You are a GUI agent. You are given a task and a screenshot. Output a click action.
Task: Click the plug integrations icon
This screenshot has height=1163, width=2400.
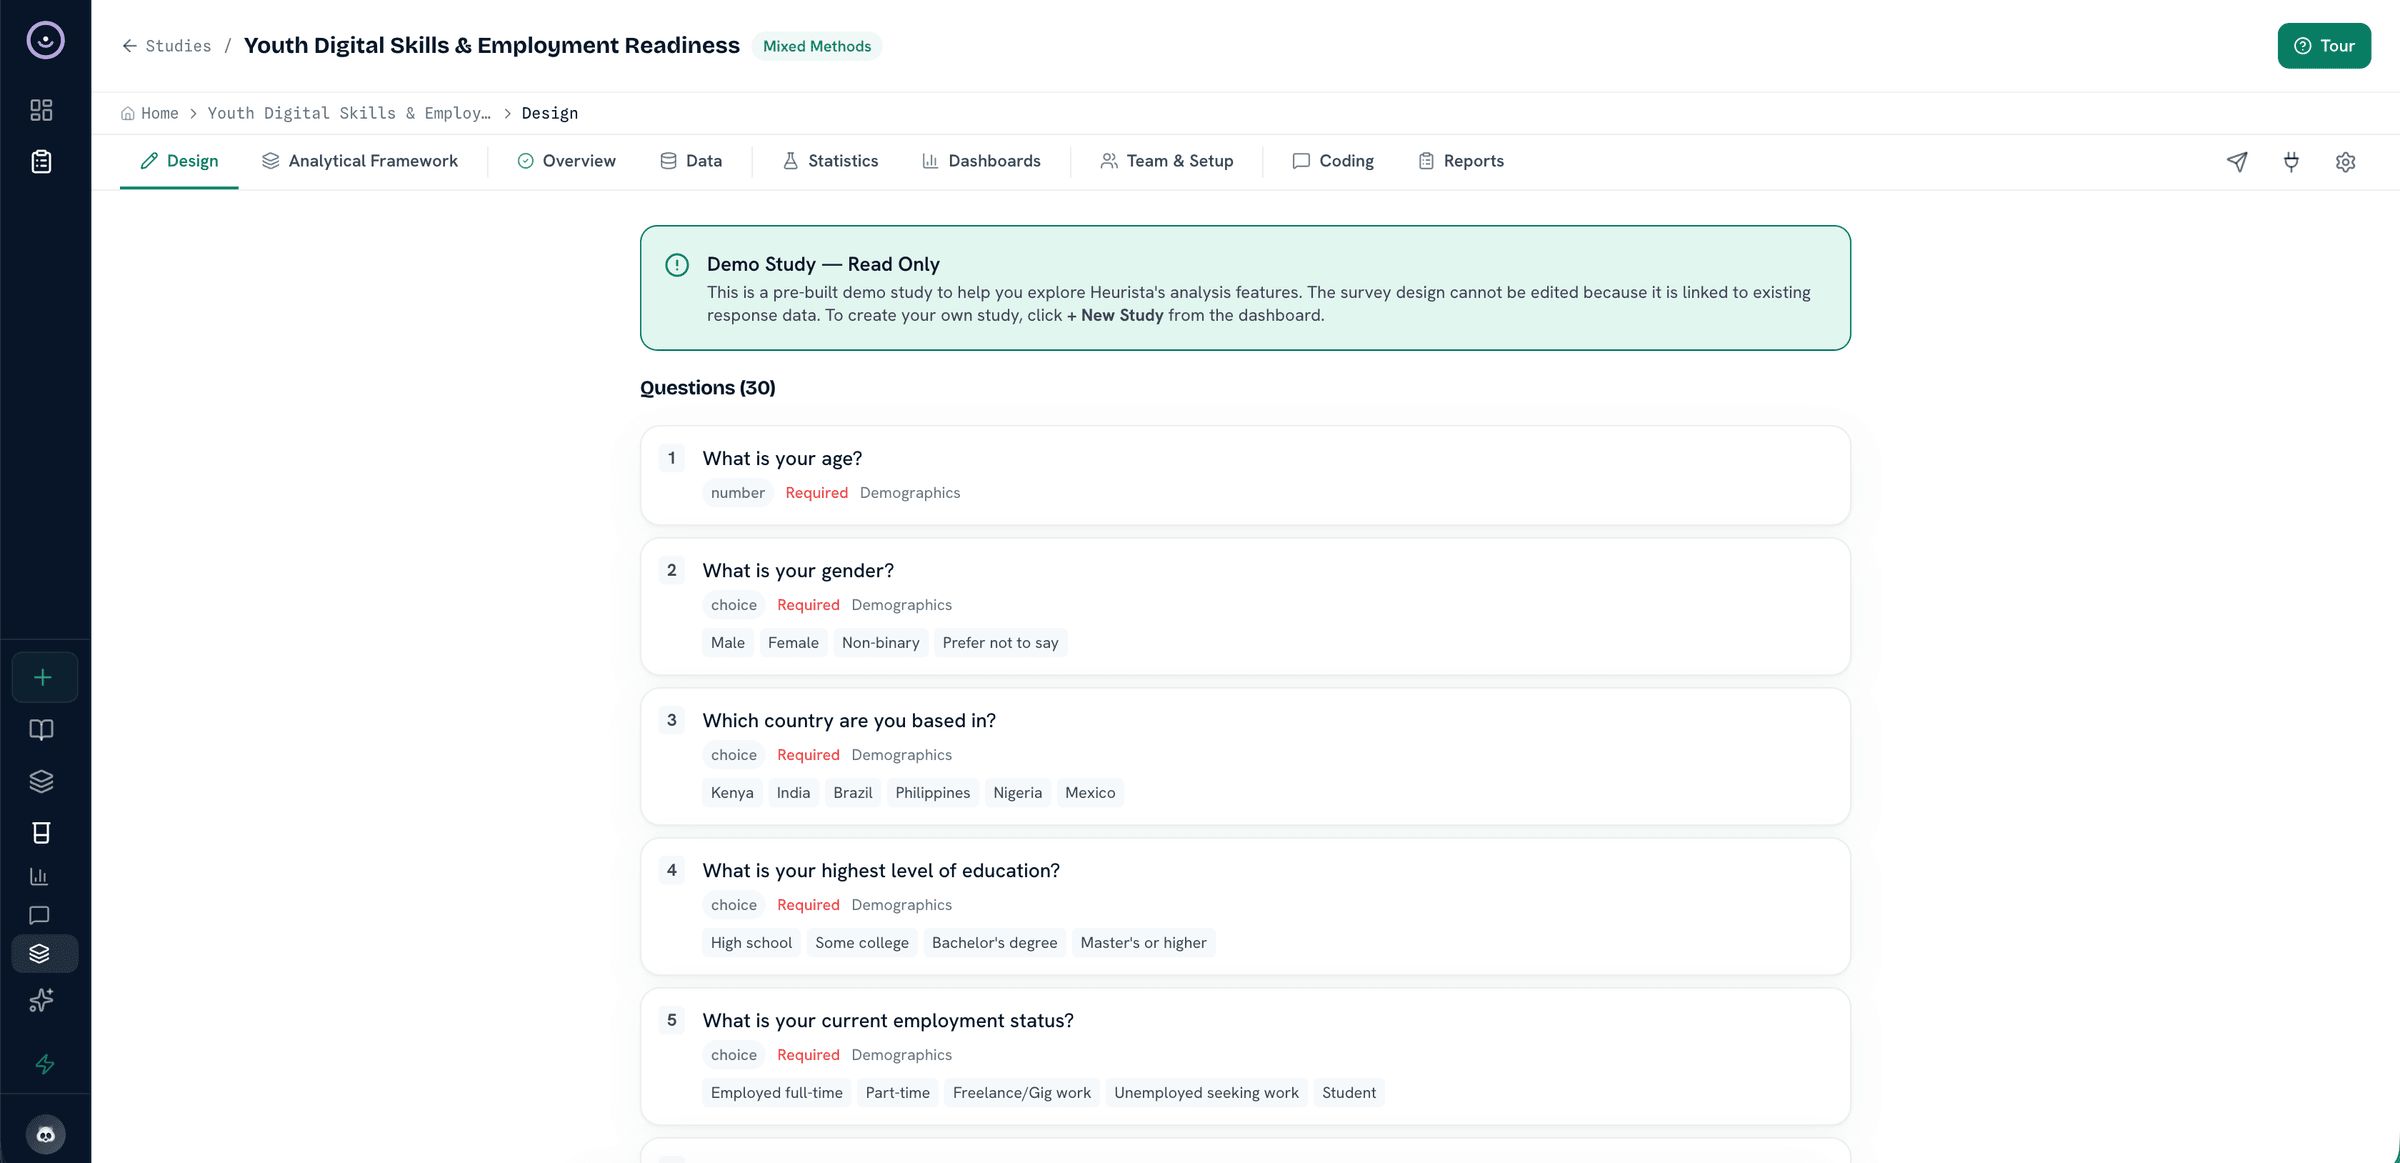pyautogui.click(x=2291, y=162)
